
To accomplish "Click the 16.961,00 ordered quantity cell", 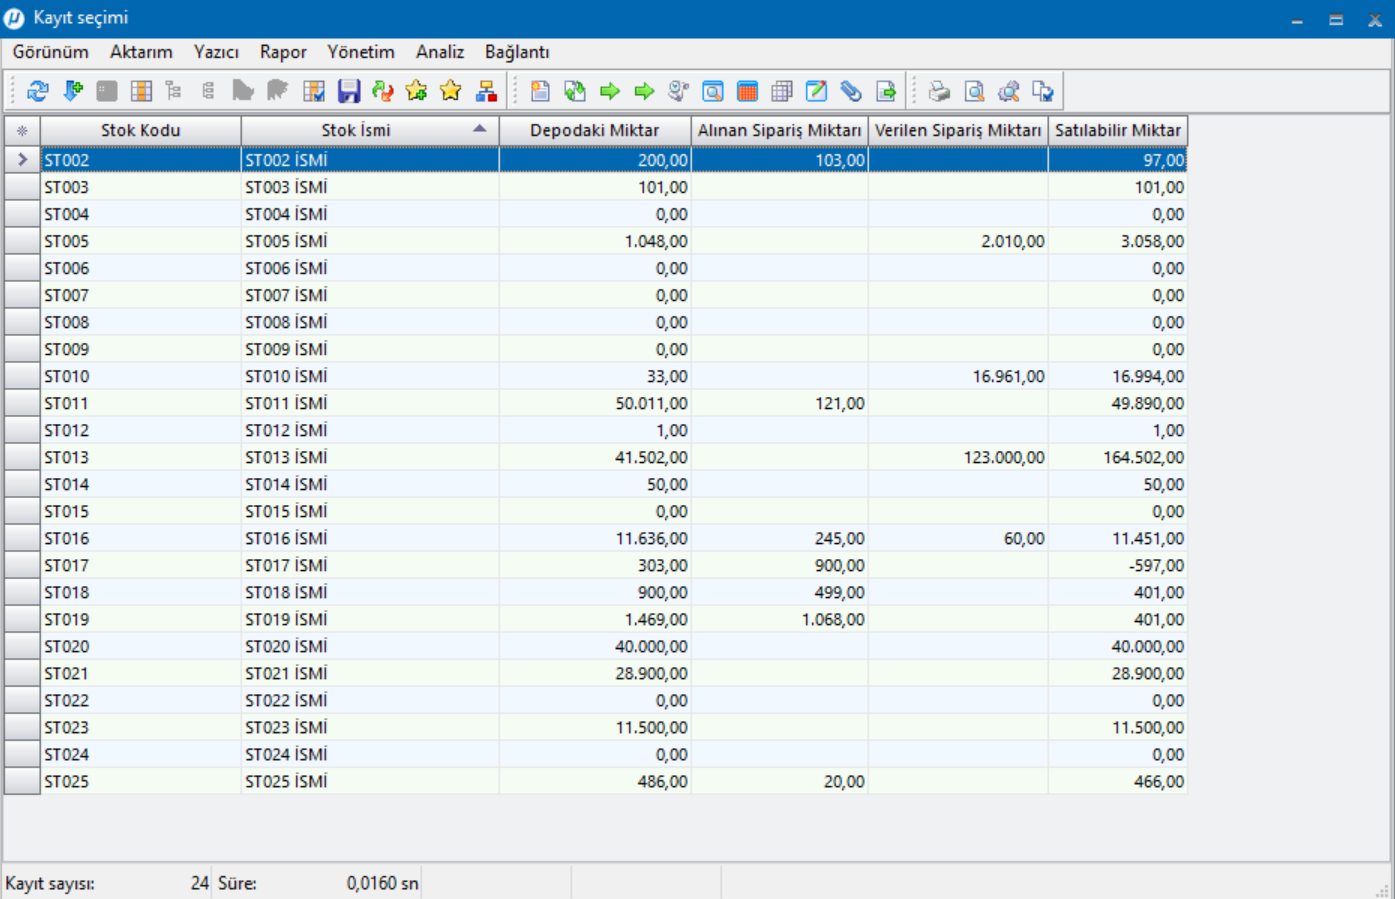I will 958,376.
